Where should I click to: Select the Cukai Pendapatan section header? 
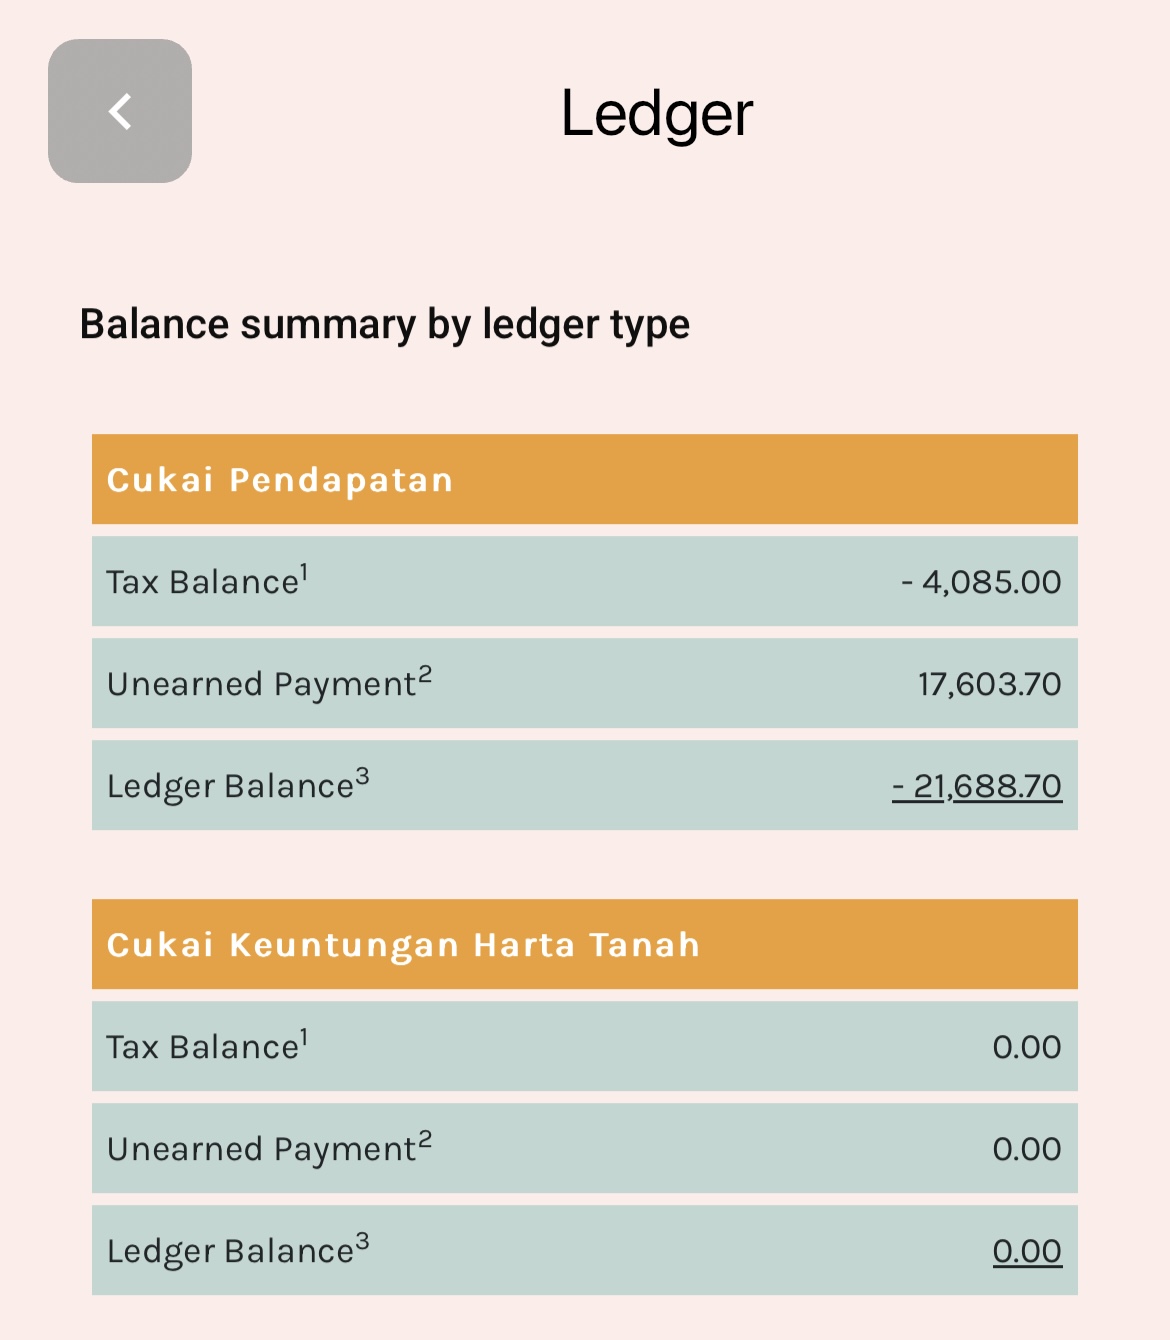(x=280, y=480)
